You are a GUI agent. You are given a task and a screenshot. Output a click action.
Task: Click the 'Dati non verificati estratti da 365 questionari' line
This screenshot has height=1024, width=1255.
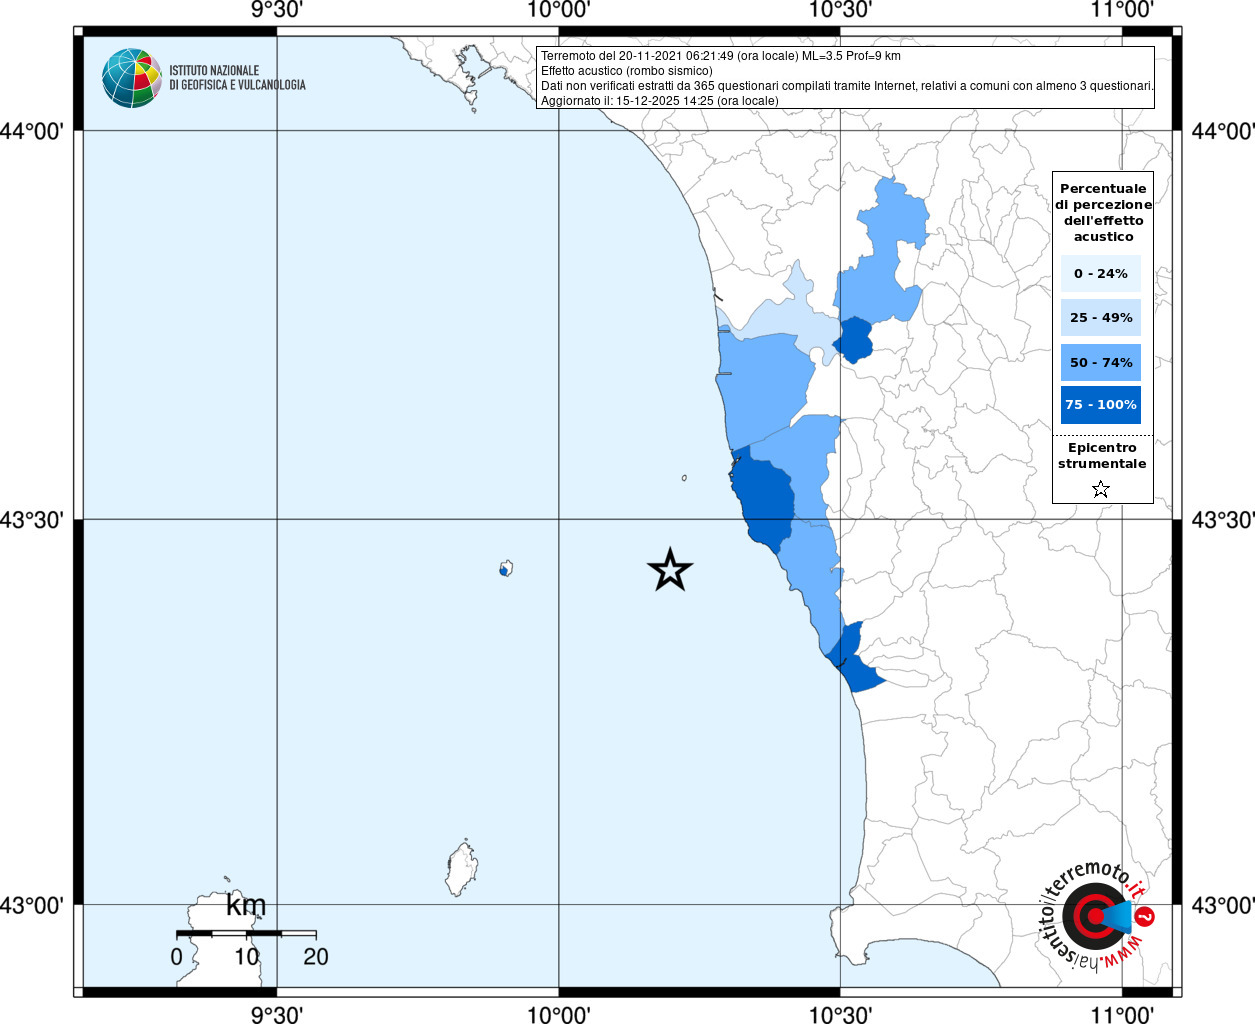(847, 86)
